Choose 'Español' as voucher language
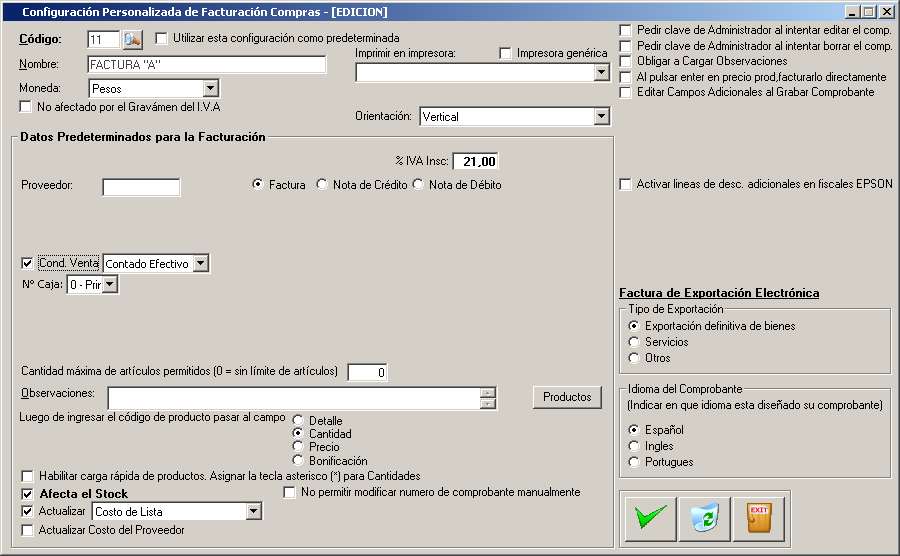This screenshot has height=556, width=900. click(x=634, y=430)
